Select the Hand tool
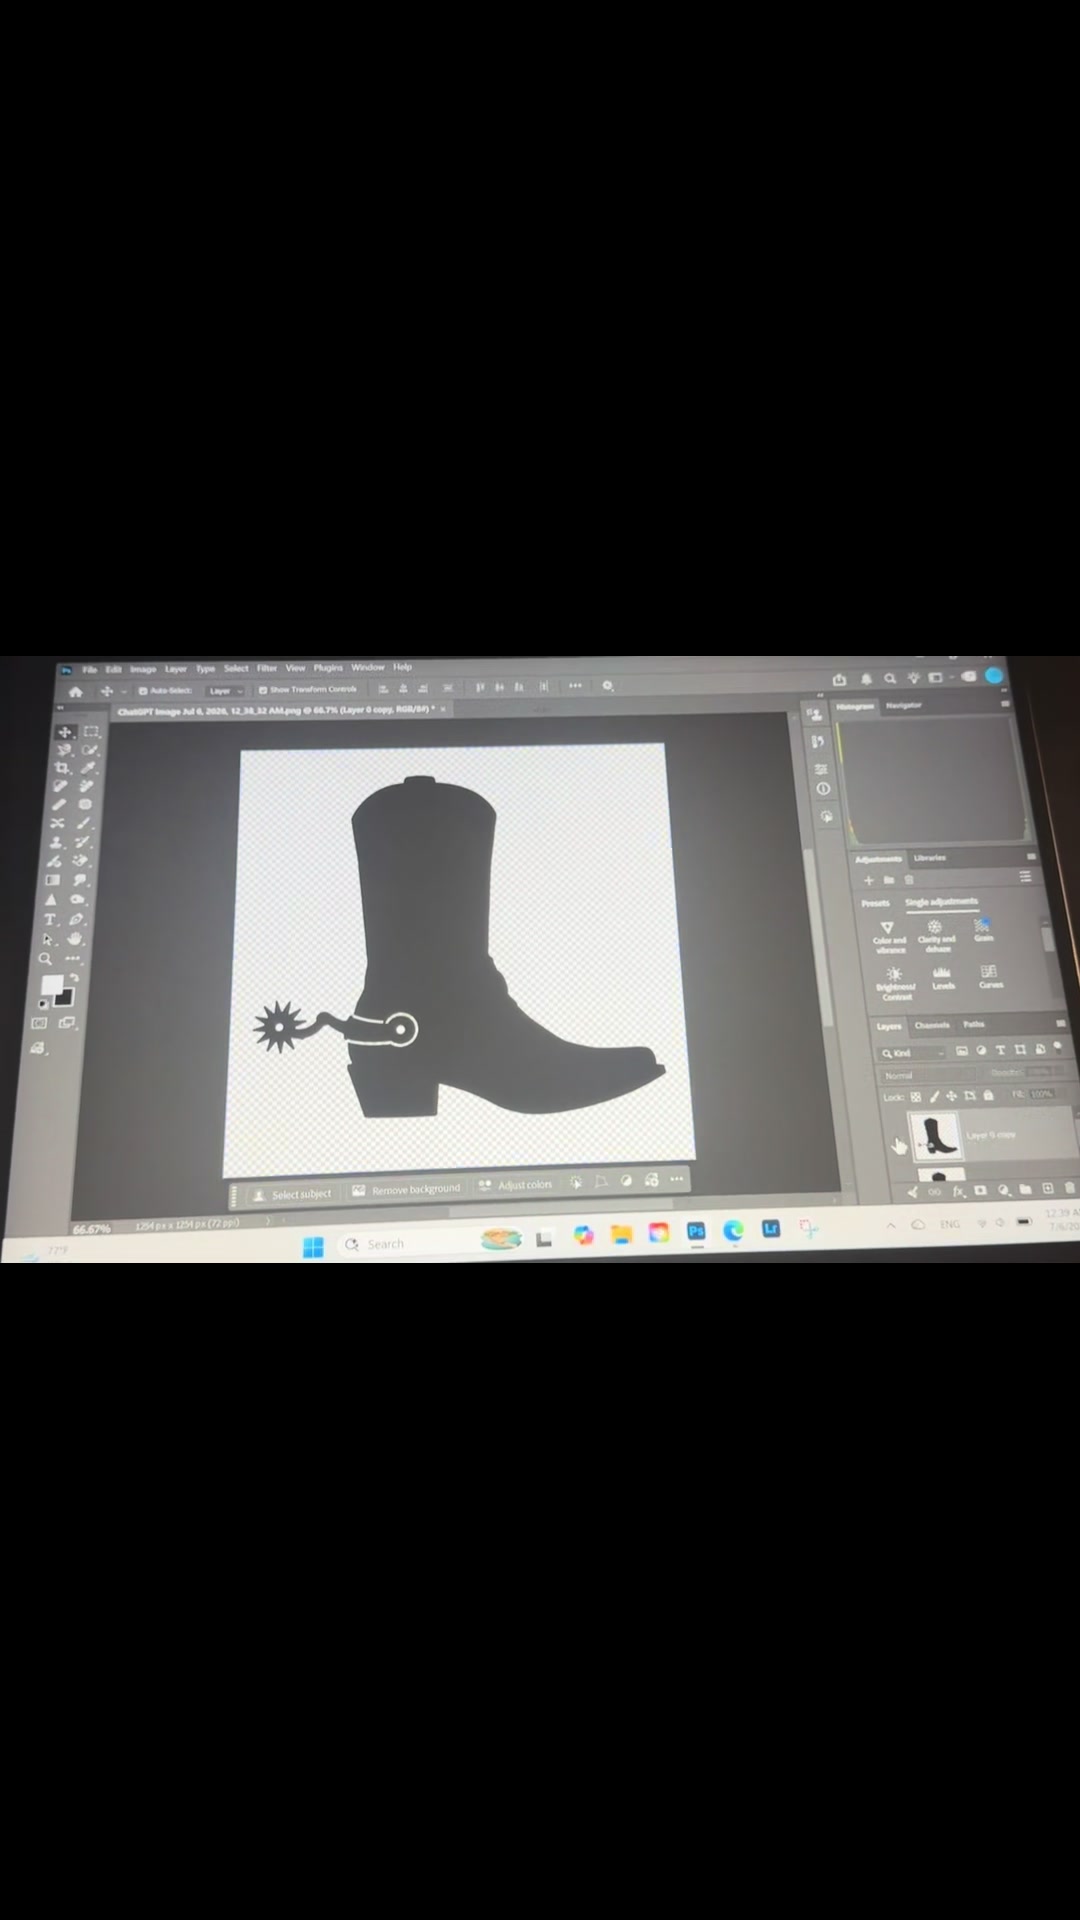 75,939
